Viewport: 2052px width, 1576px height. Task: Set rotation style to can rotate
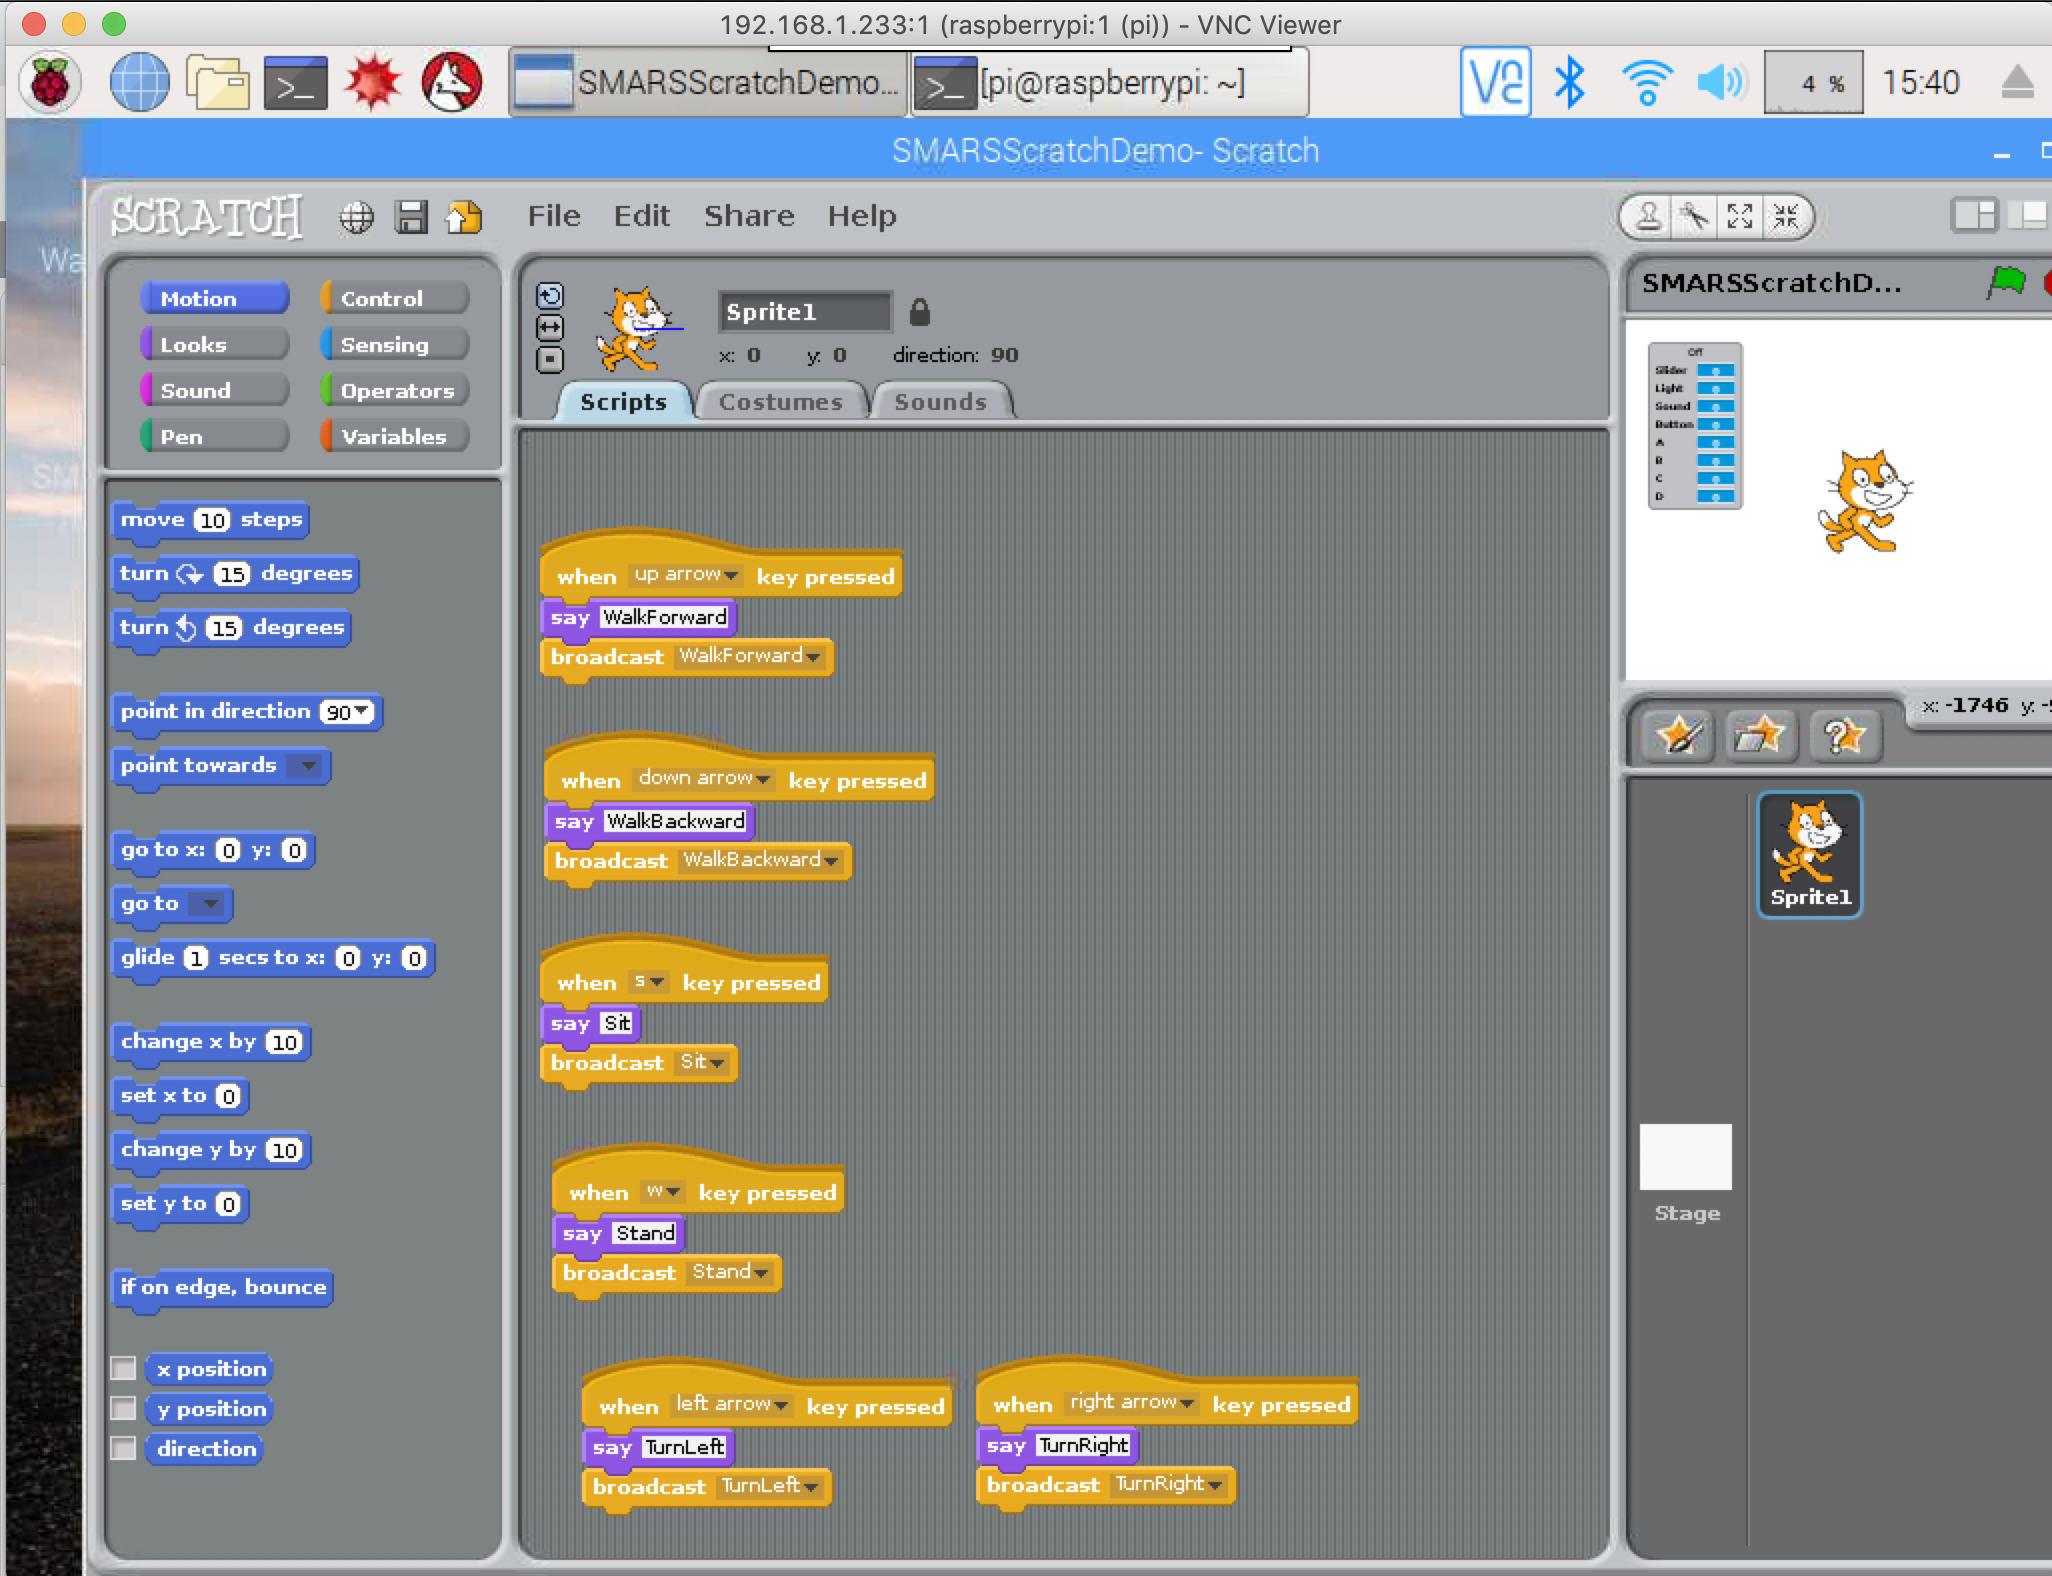tap(550, 296)
